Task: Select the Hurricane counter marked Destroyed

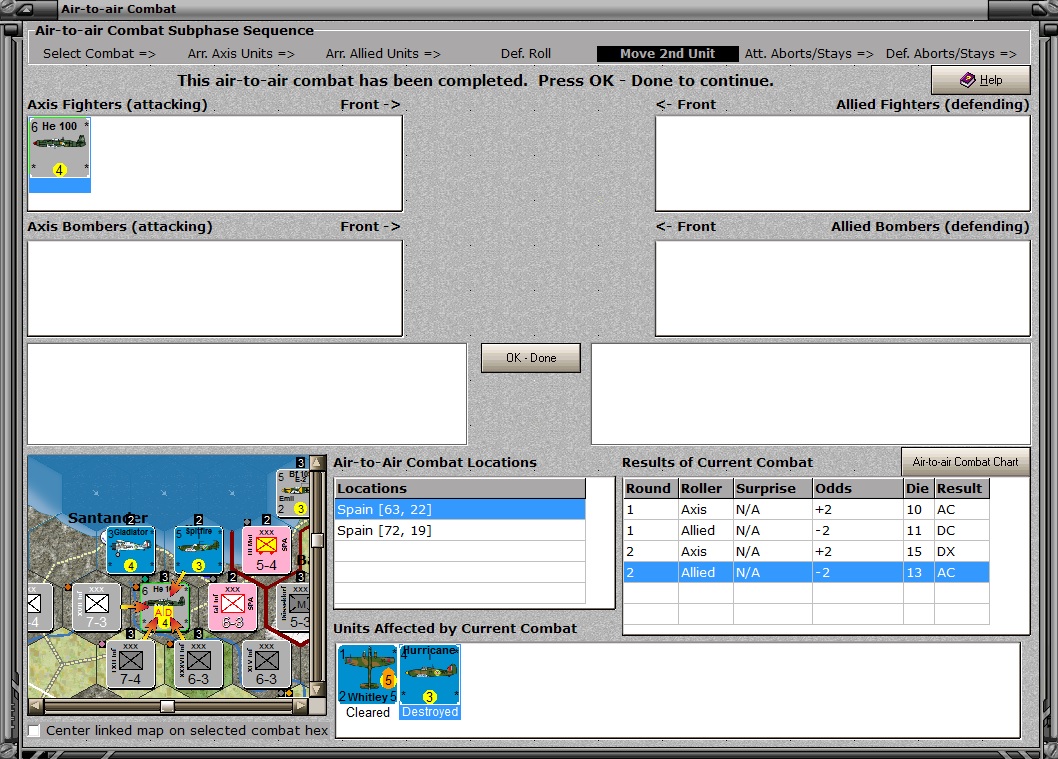Action: 430,674
